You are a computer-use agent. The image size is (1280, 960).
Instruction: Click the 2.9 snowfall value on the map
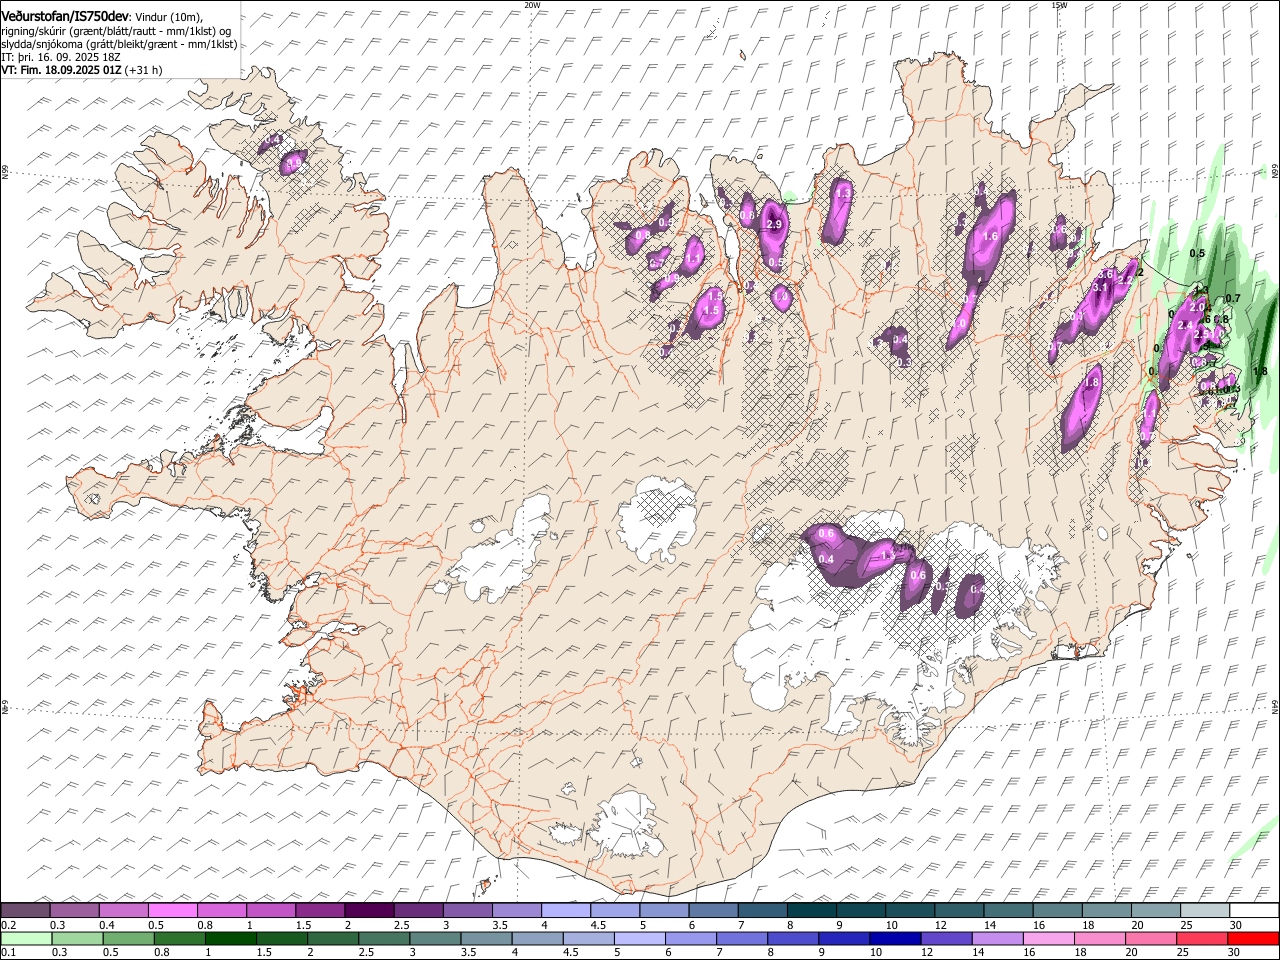tap(773, 225)
